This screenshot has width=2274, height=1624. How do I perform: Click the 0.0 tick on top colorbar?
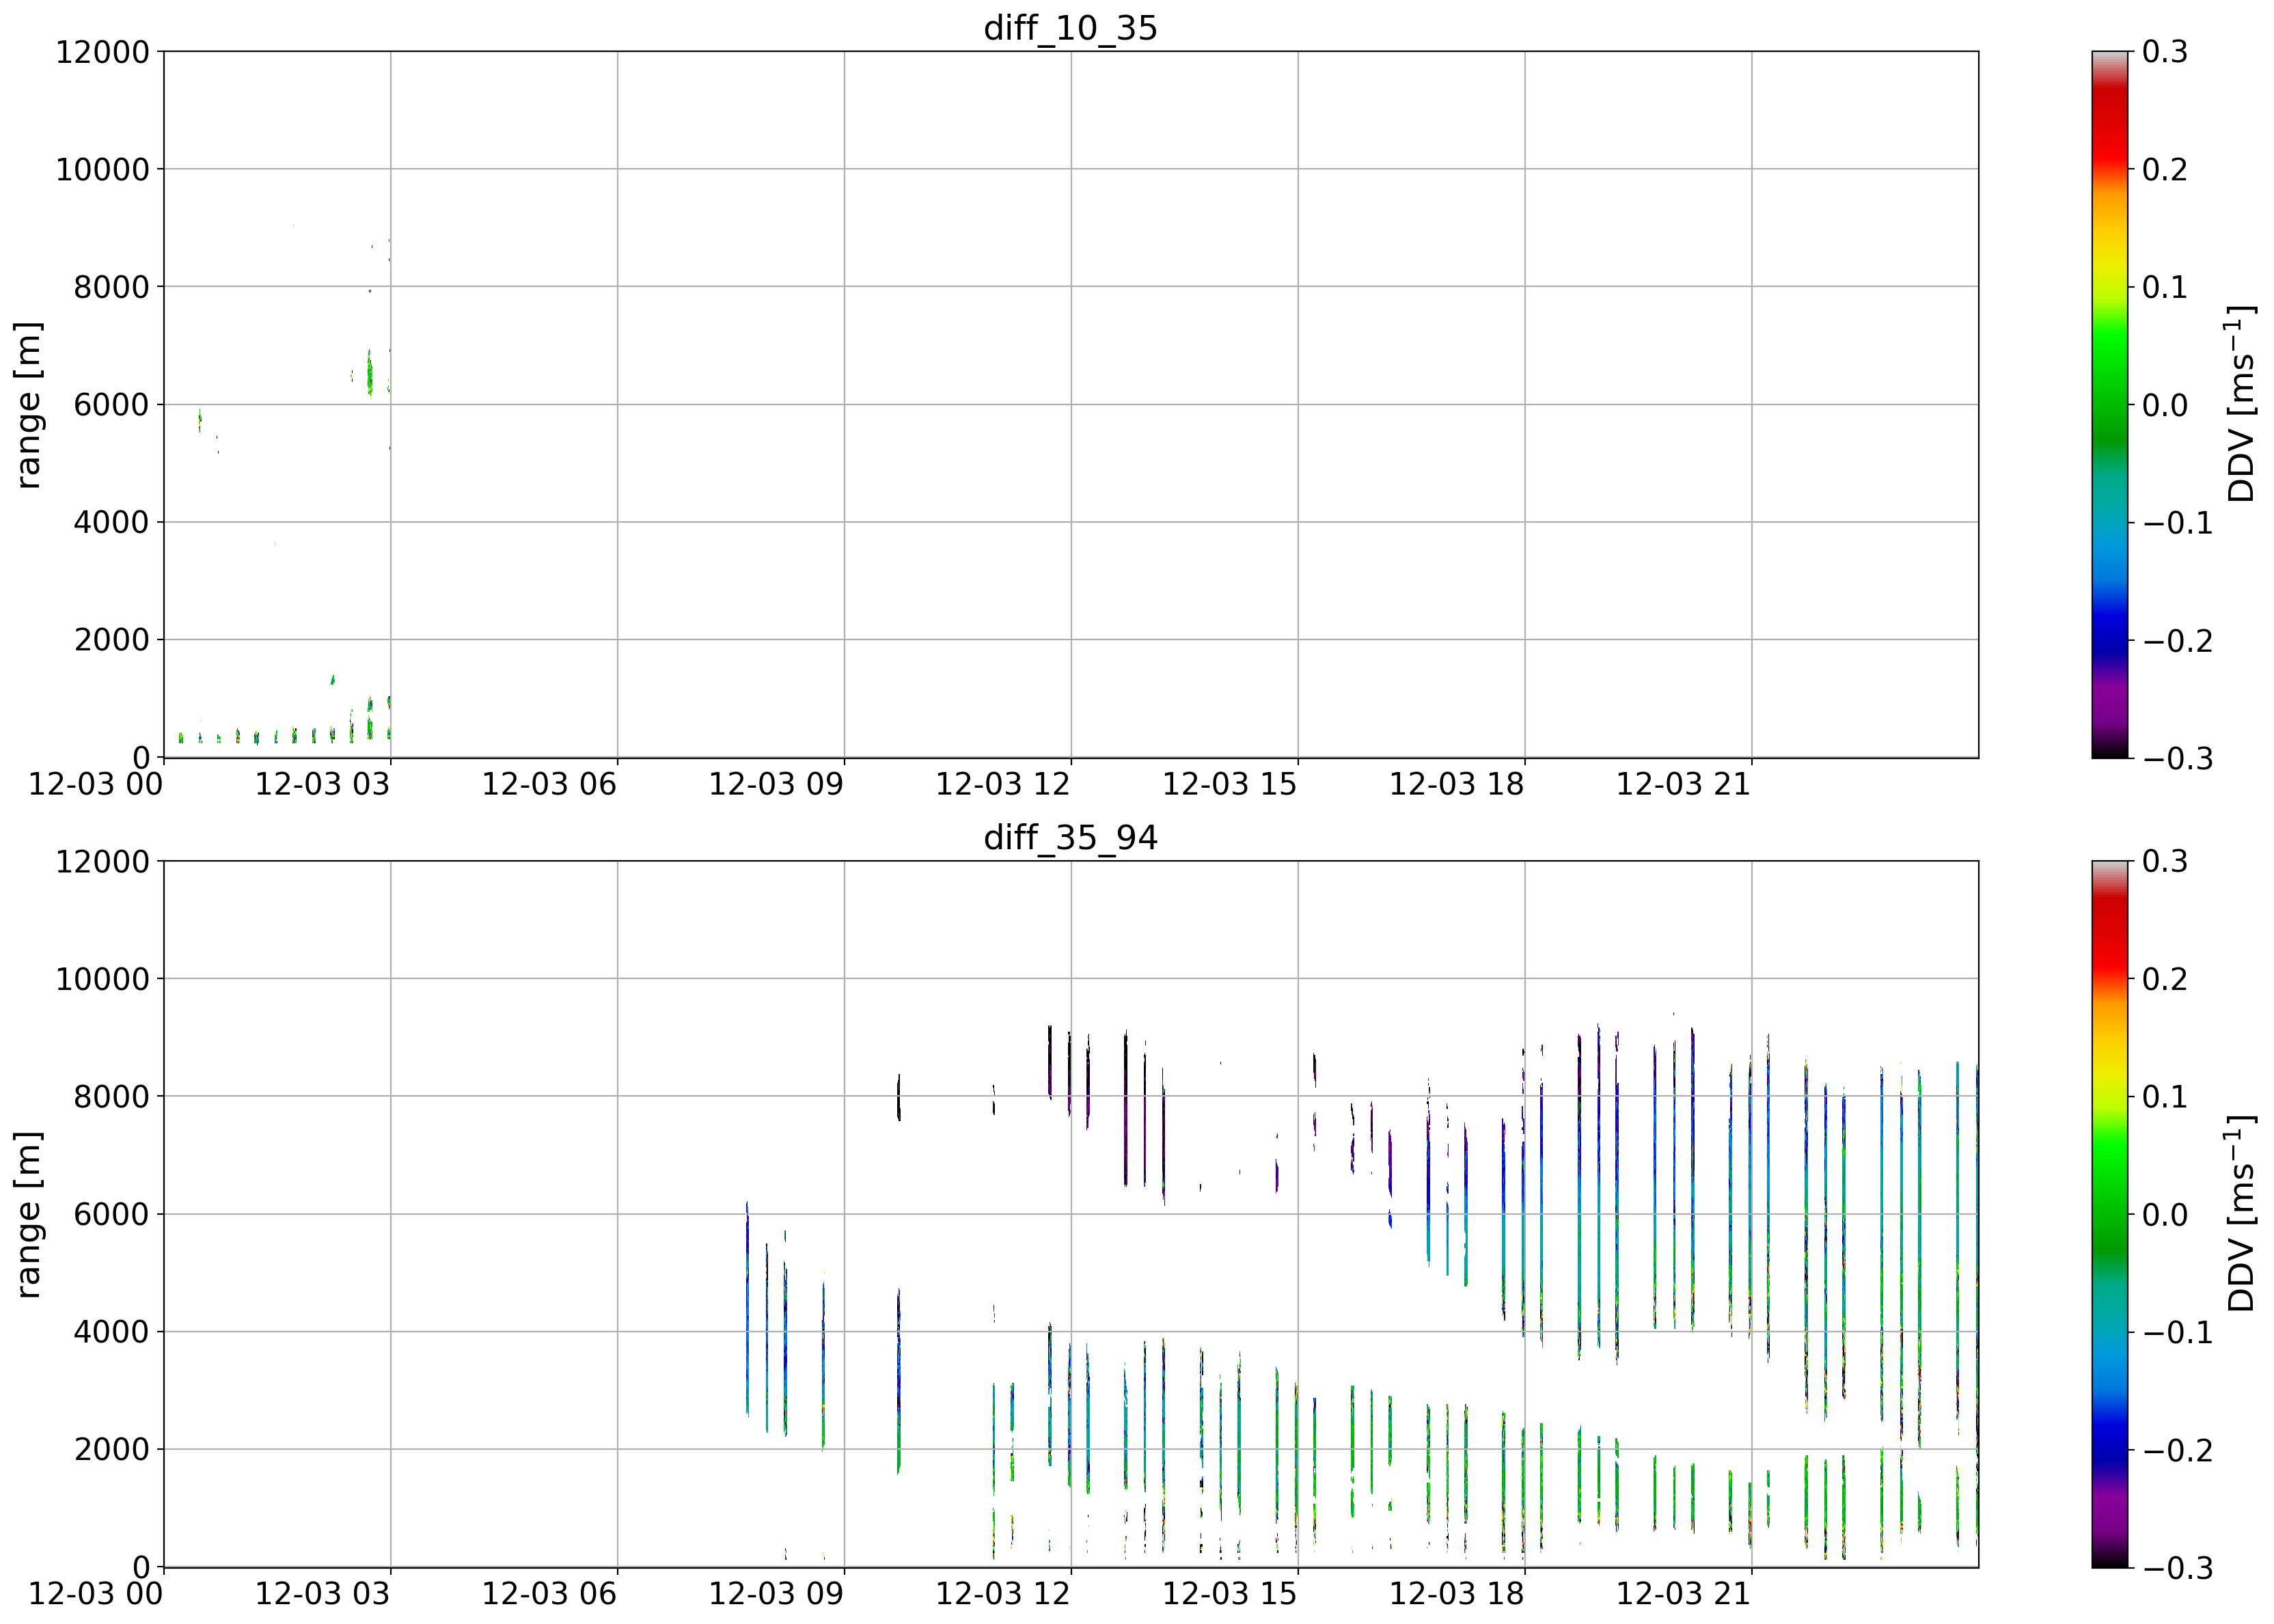(2165, 405)
